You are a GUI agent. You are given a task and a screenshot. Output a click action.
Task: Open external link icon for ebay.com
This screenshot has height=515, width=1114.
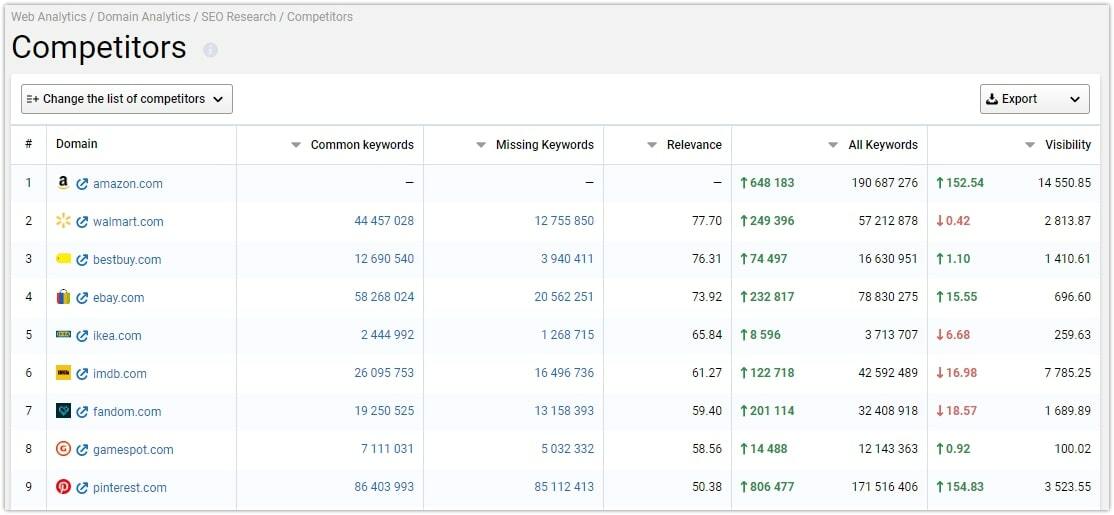(82, 298)
